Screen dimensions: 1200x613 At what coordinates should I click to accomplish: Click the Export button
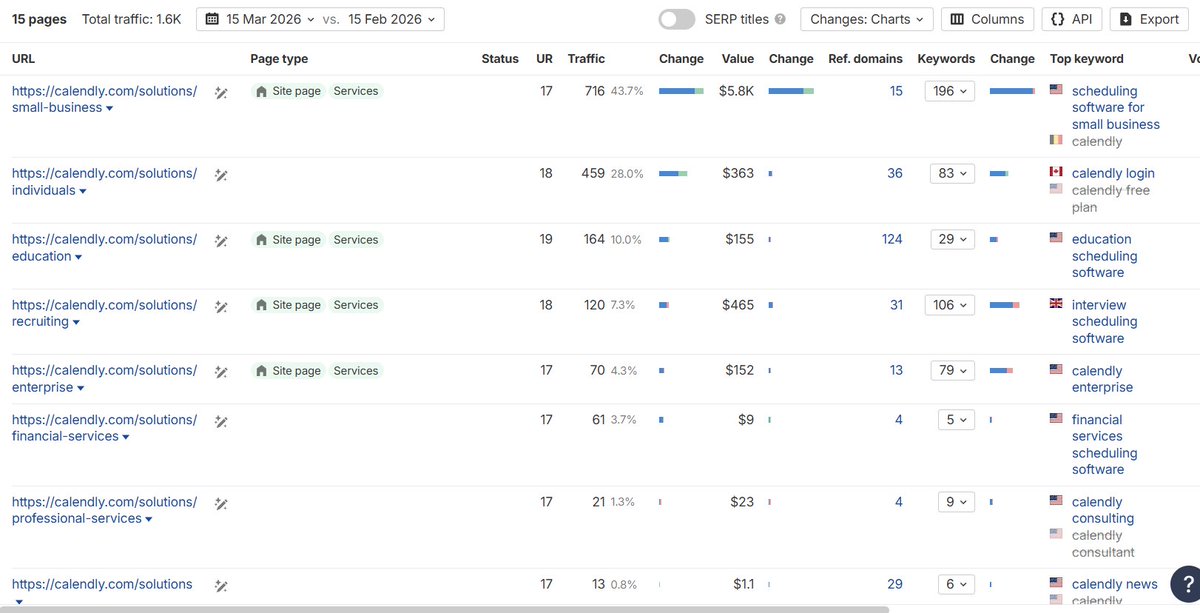(x=1150, y=19)
